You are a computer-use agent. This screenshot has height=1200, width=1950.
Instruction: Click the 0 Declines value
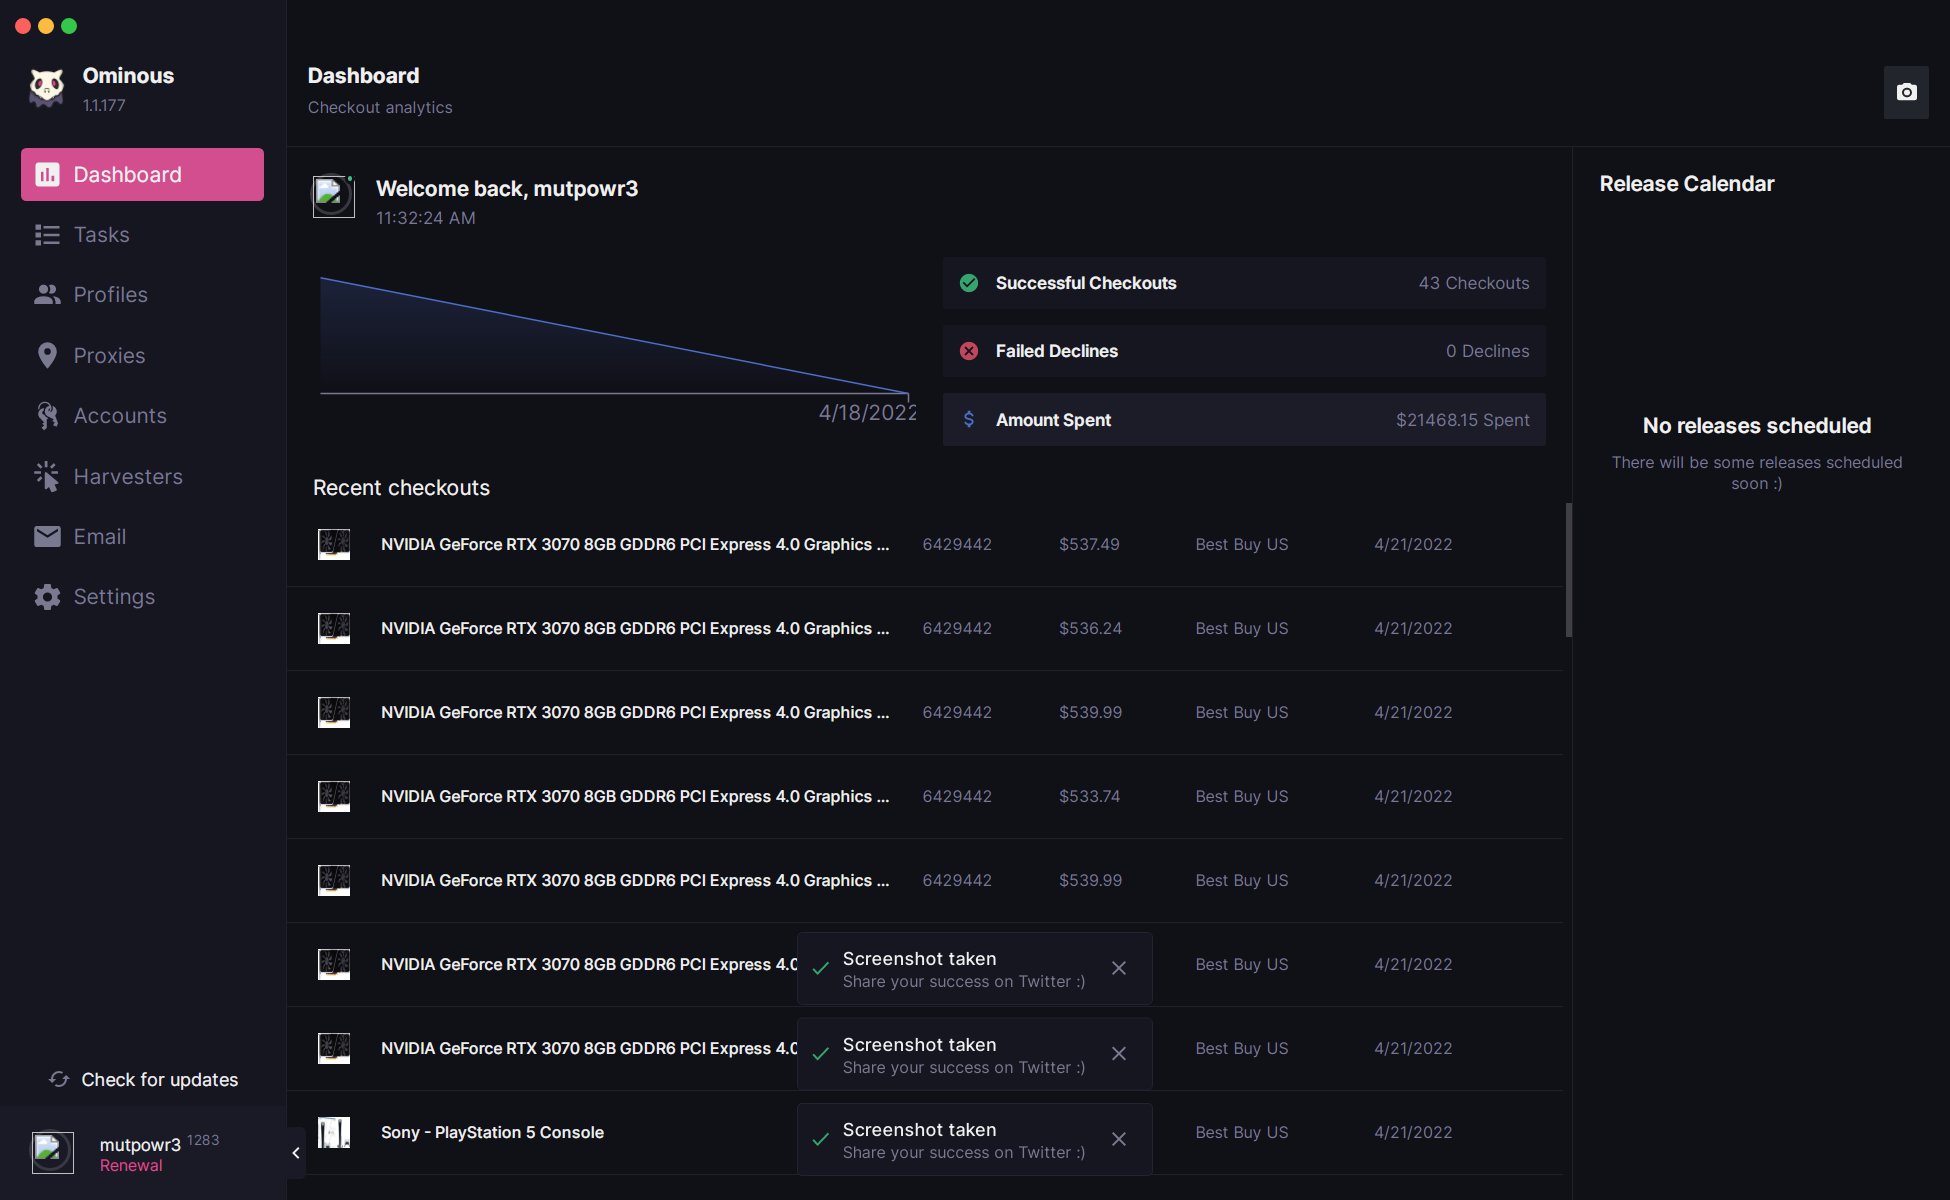point(1487,351)
